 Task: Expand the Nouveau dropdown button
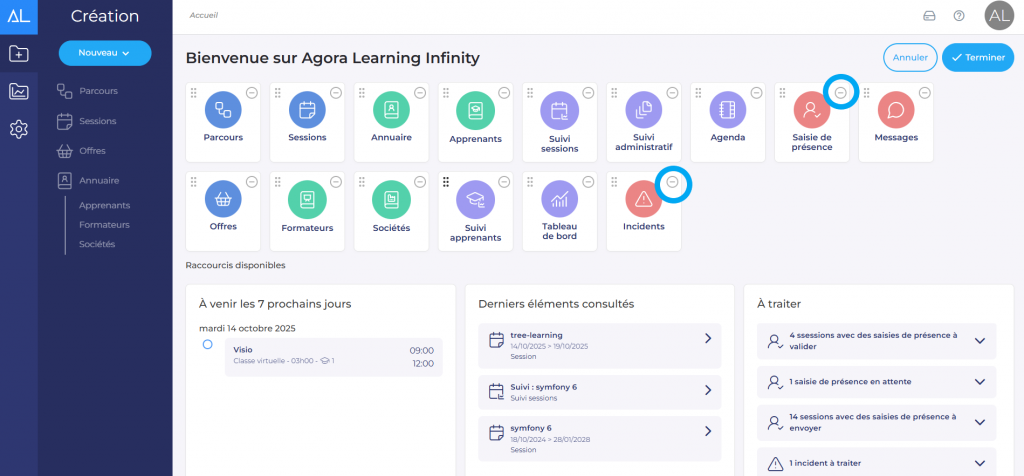[105, 52]
